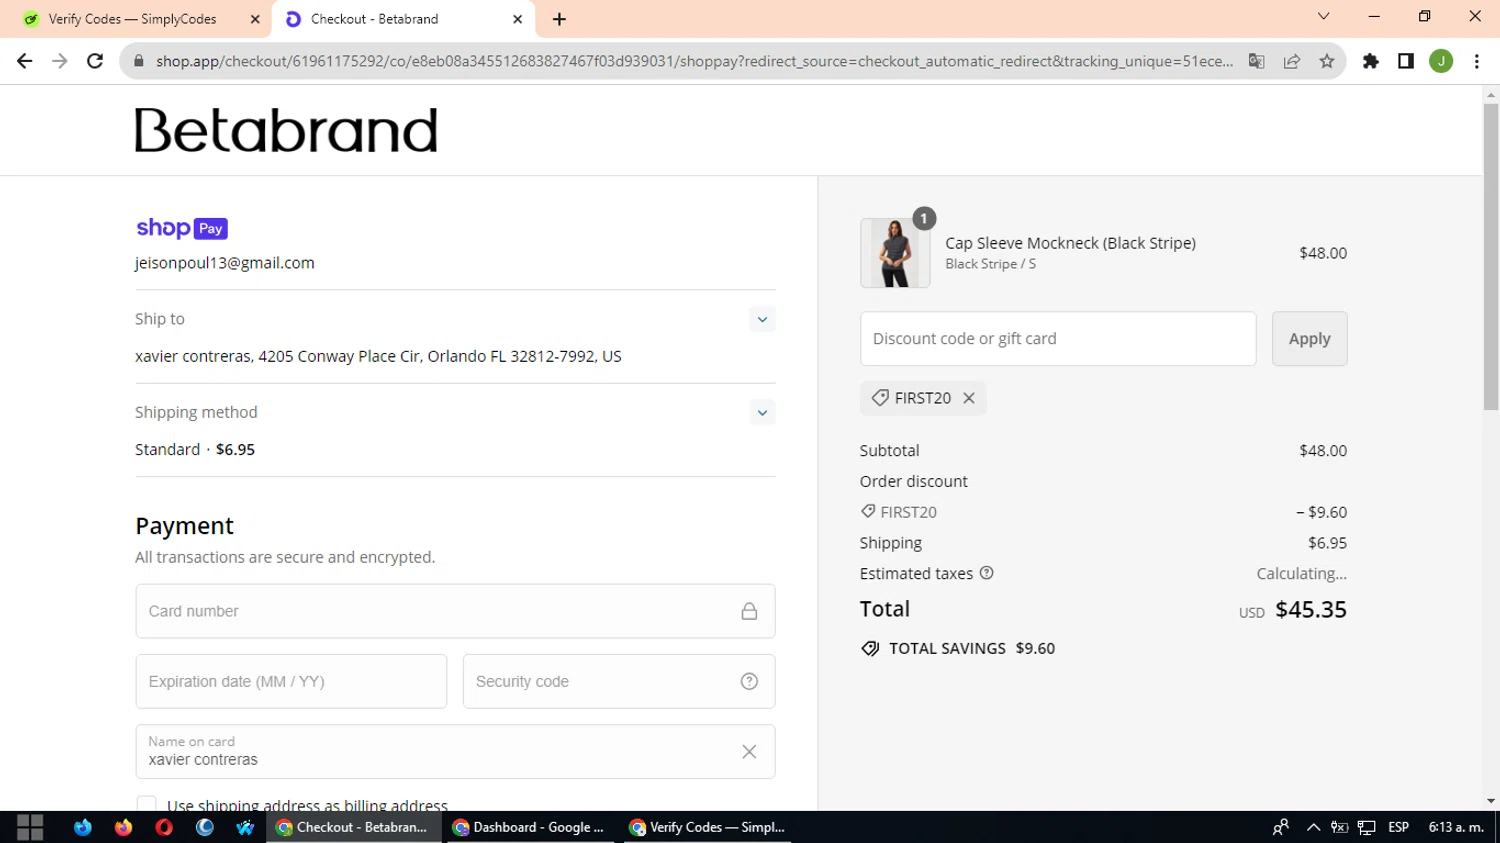Screen dimensions: 1500x843
Task: Bookmark this page with the star
Action: pos(1327,61)
